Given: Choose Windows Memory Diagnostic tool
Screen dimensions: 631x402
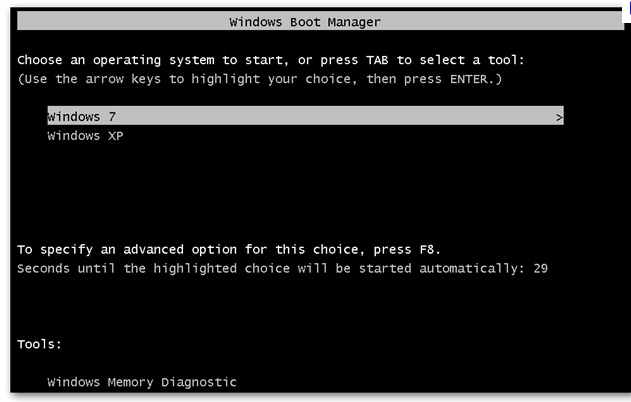Looking at the screenshot, I should pyautogui.click(x=142, y=382).
